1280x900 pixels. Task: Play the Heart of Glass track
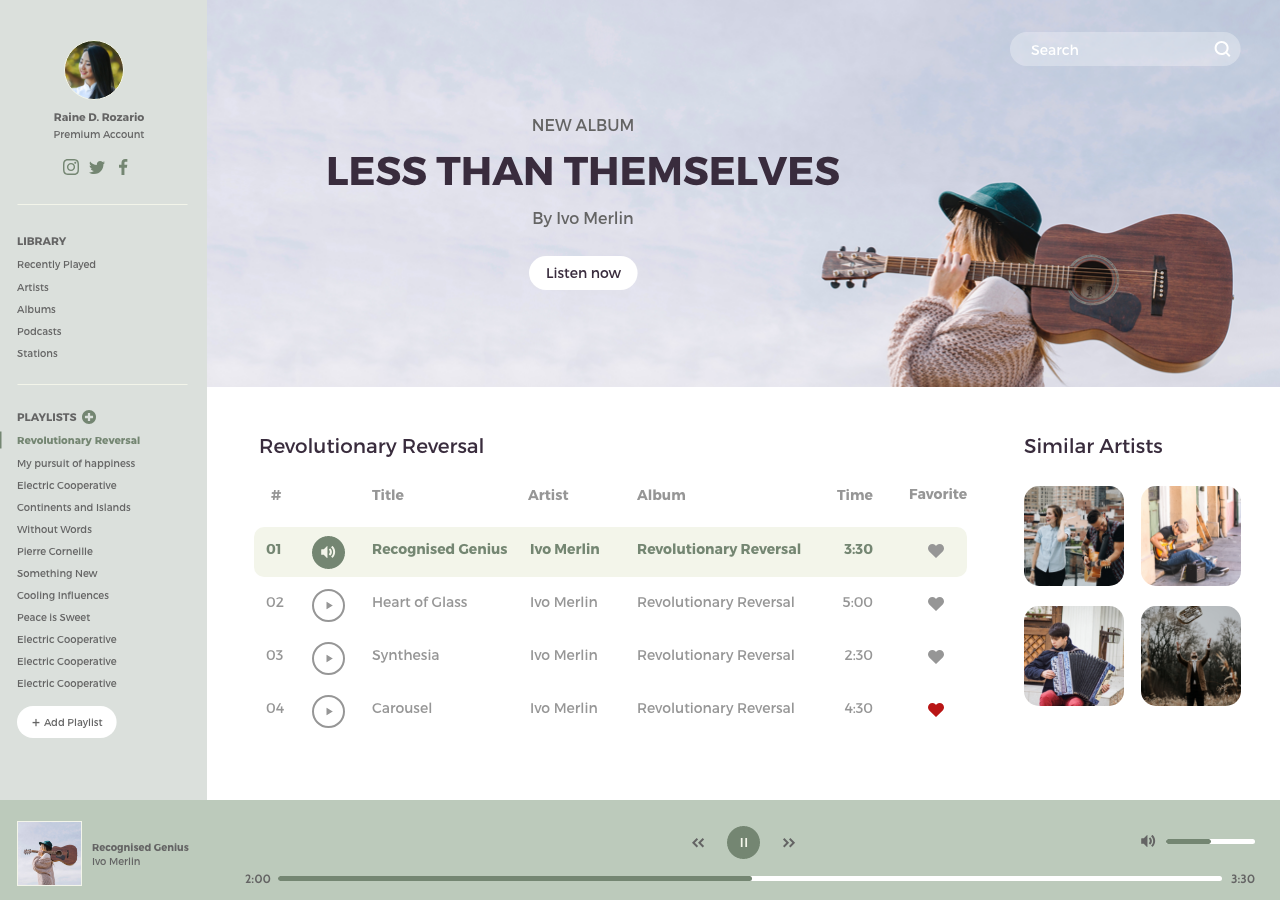click(328, 605)
